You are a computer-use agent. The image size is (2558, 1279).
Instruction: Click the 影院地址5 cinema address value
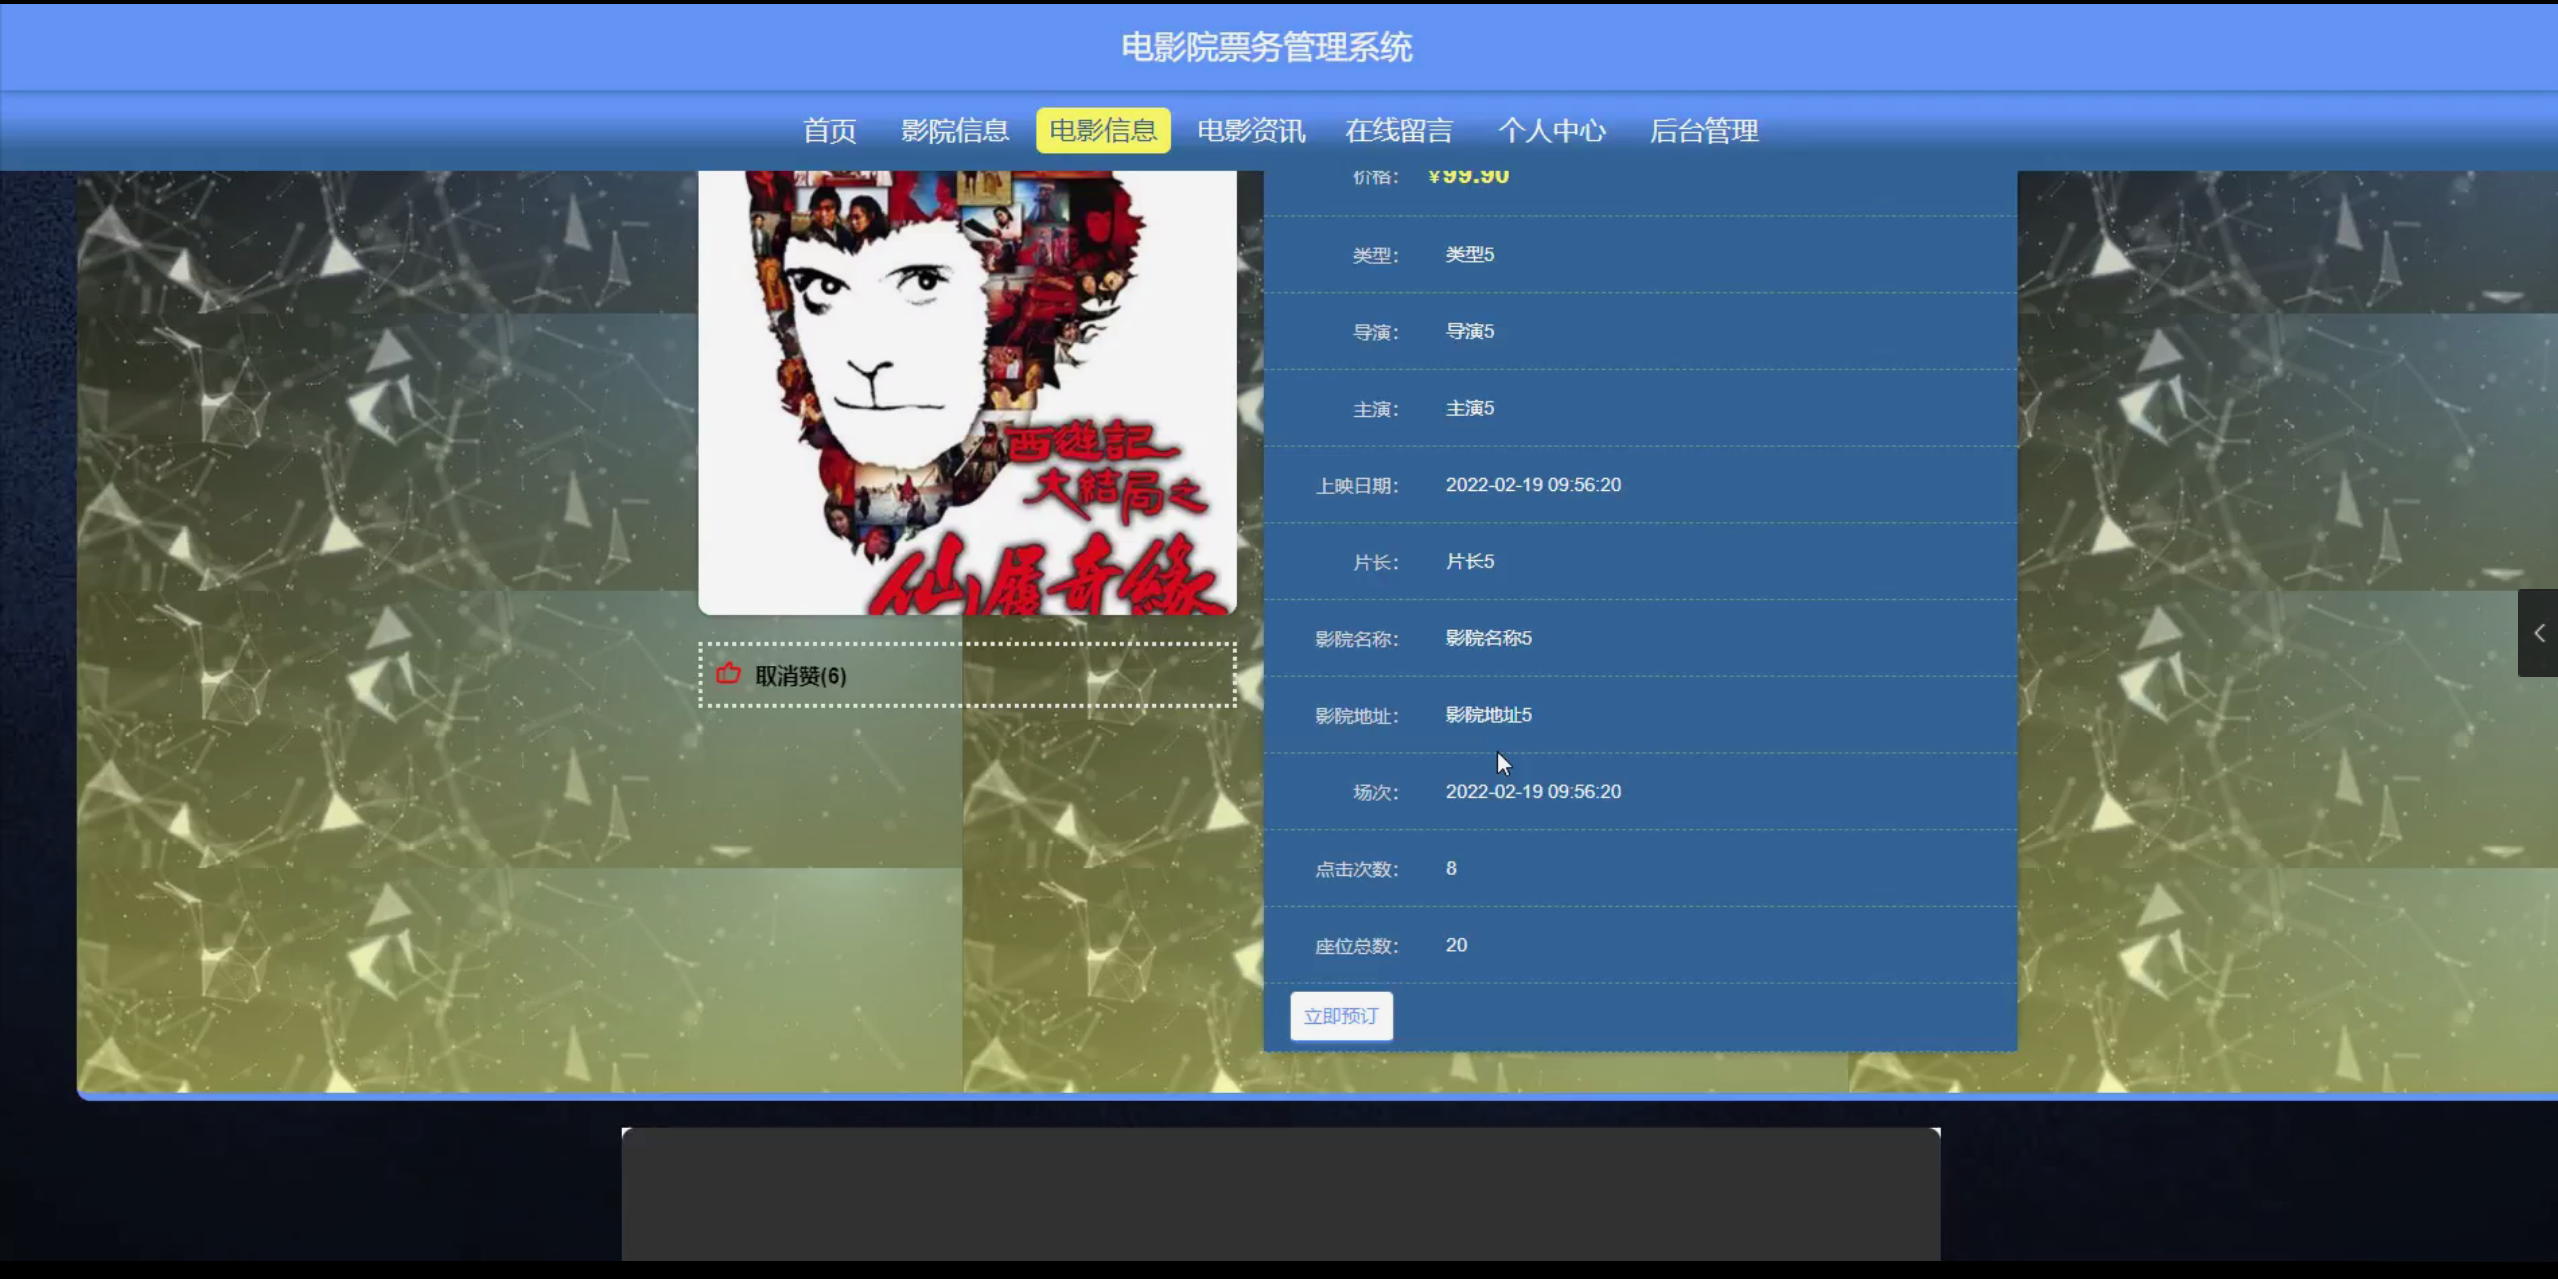pos(1488,715)
